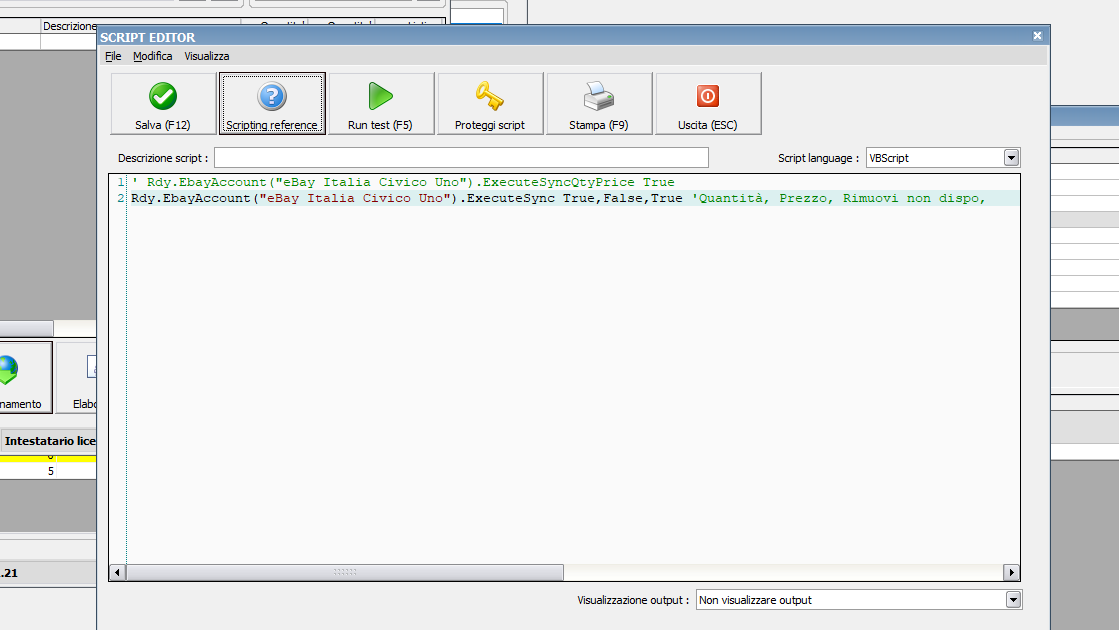Save the script with Salva (F12)
The height and width of the screenshot is (630, 1119).
click(163, 103)
